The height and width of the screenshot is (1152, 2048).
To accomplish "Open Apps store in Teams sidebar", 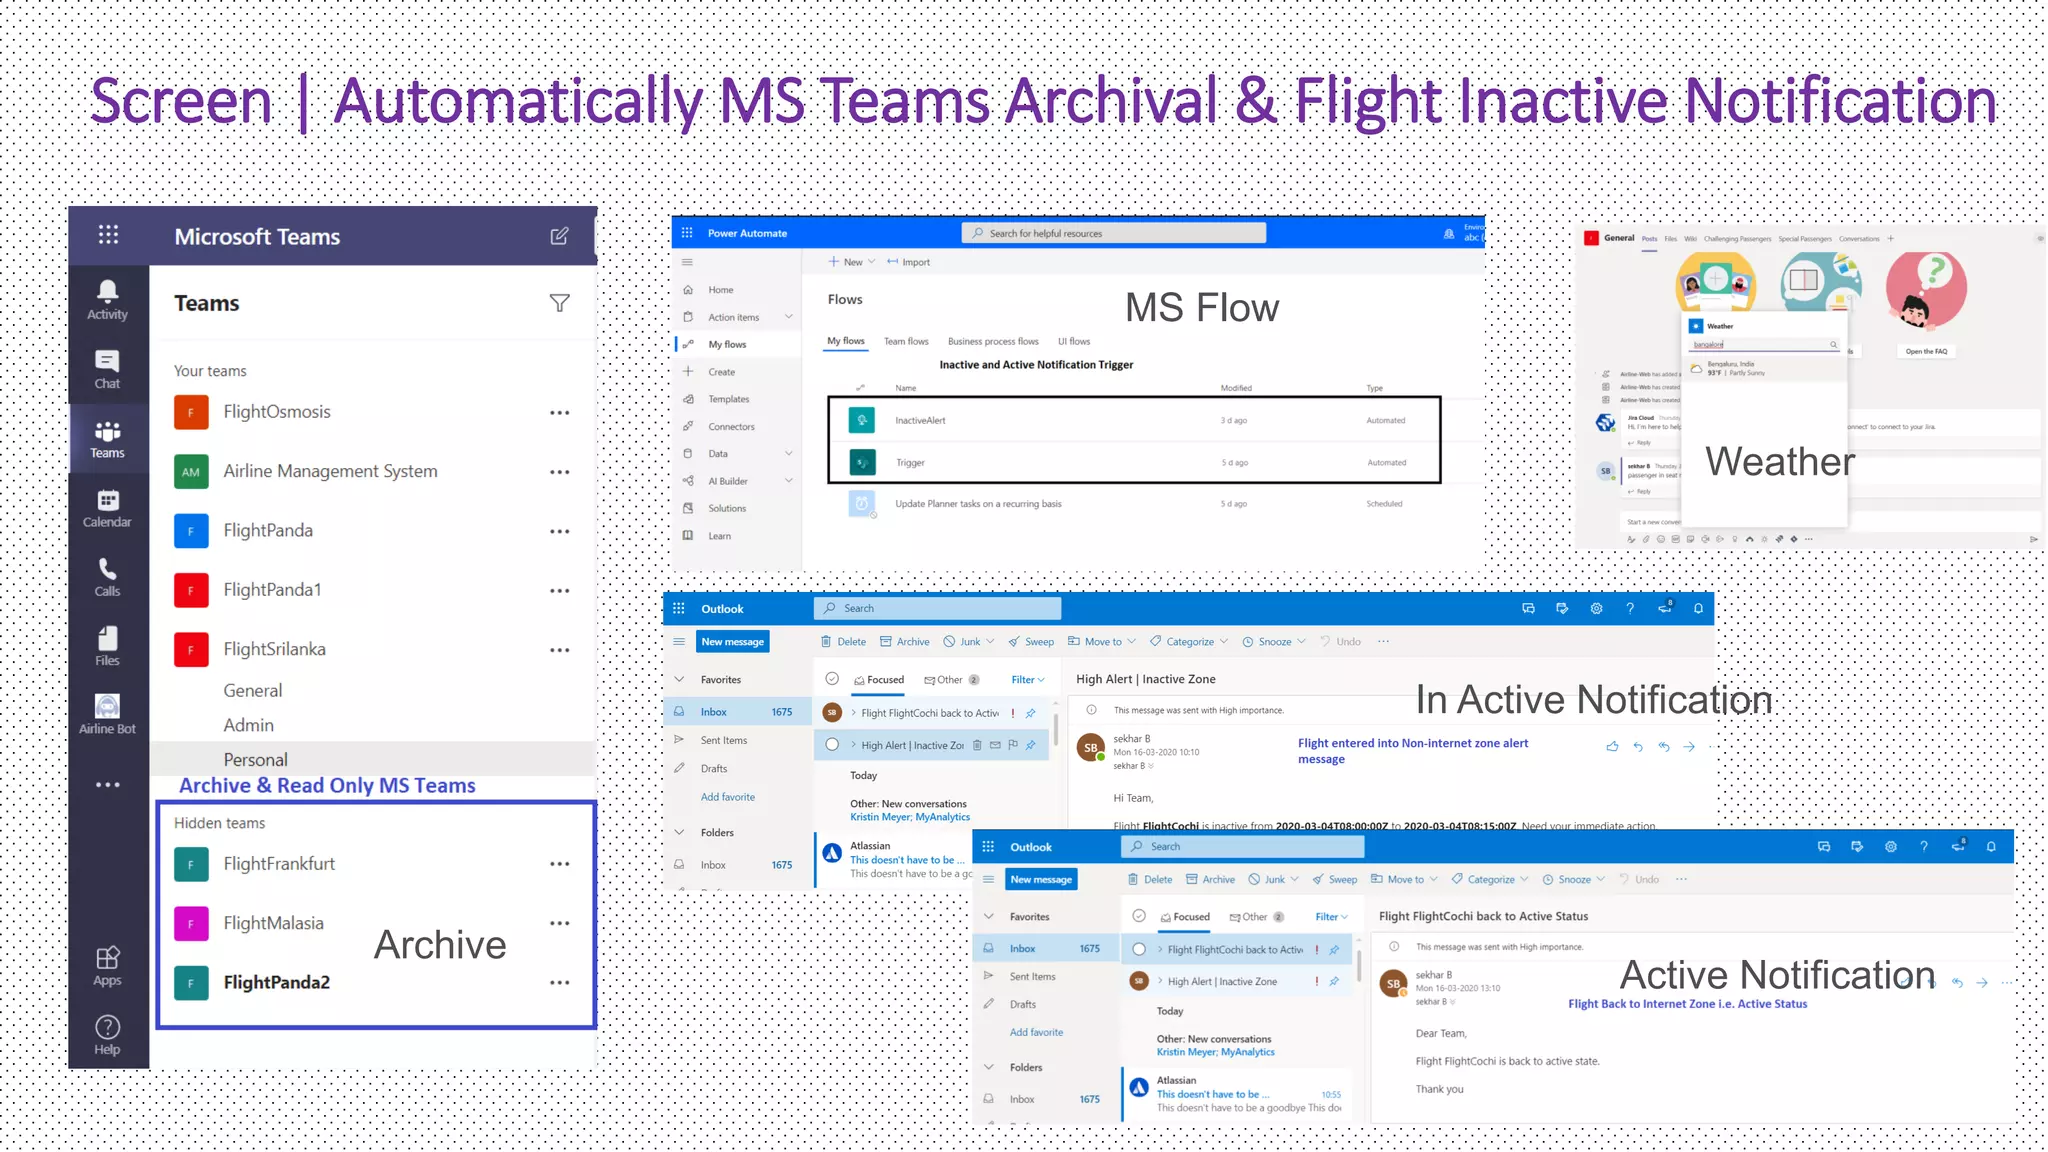I will click(x=107, y=966).
